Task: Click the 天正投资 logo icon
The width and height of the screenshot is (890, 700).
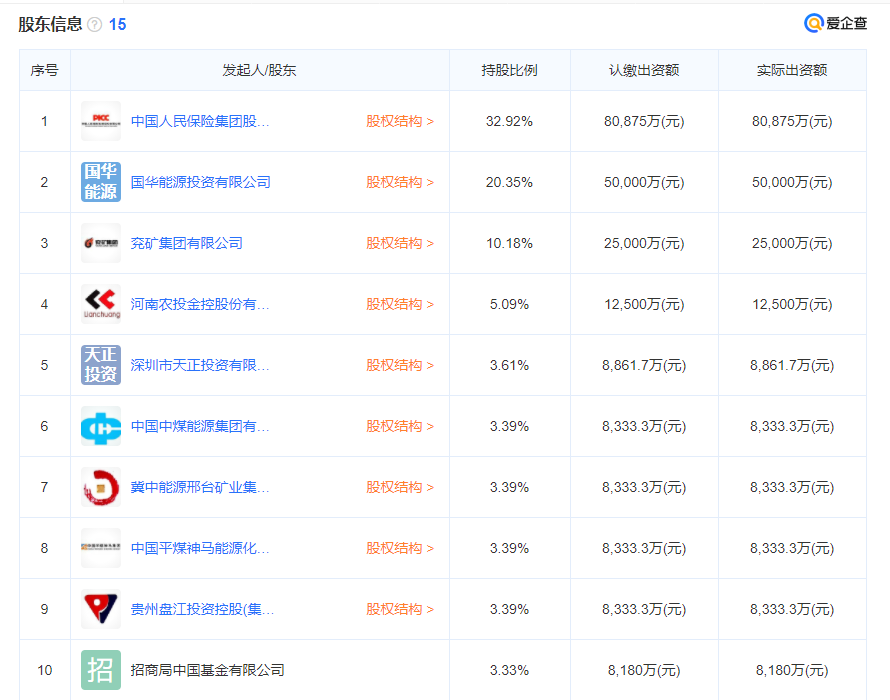Action: (x=100, y=365)
